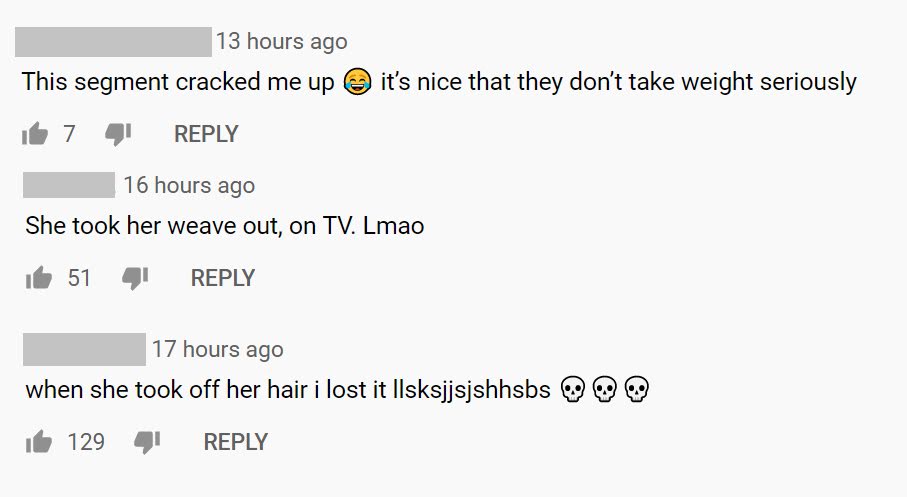Click the laughing emoji in the first comment
This screenshot has height=497, width=907.
[357, 82]
